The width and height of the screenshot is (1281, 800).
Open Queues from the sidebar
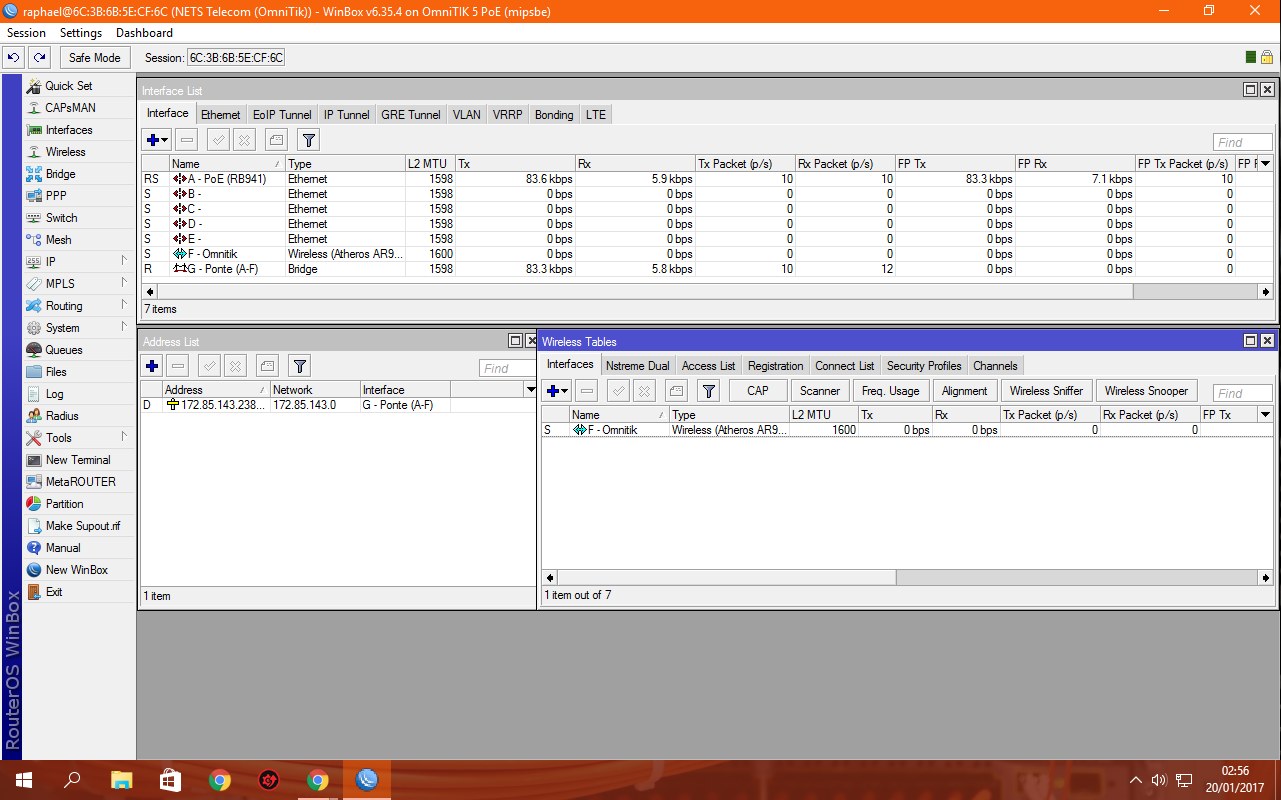click(x=64, y=350)
